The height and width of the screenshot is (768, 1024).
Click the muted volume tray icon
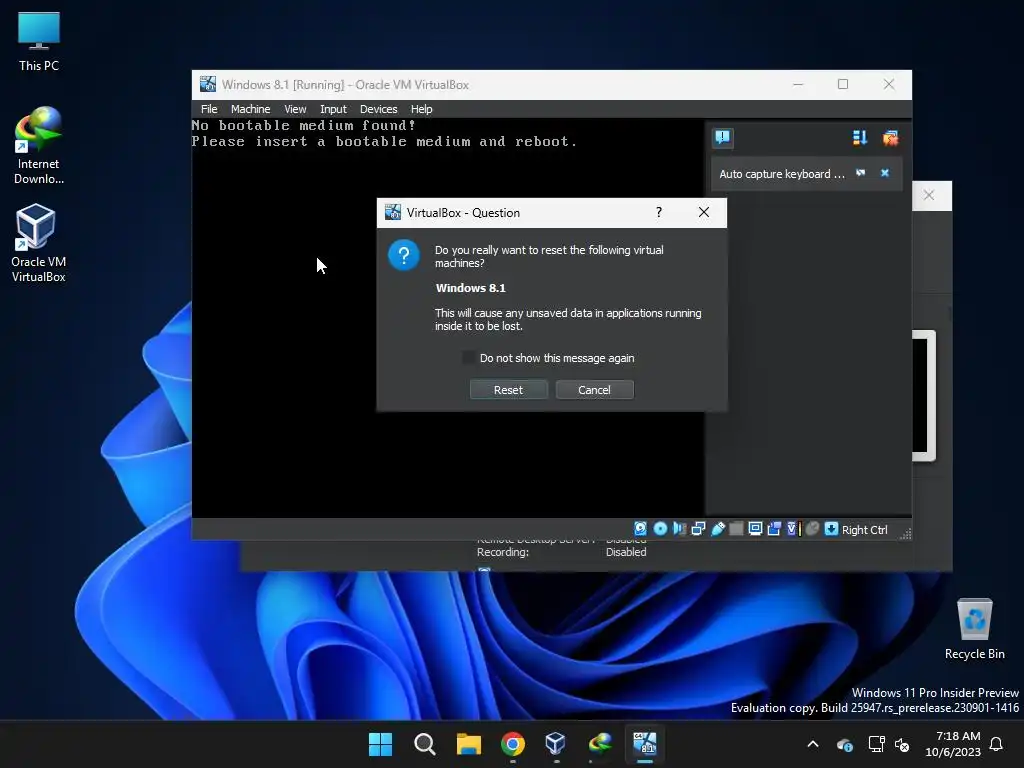[x=902, y=744]
